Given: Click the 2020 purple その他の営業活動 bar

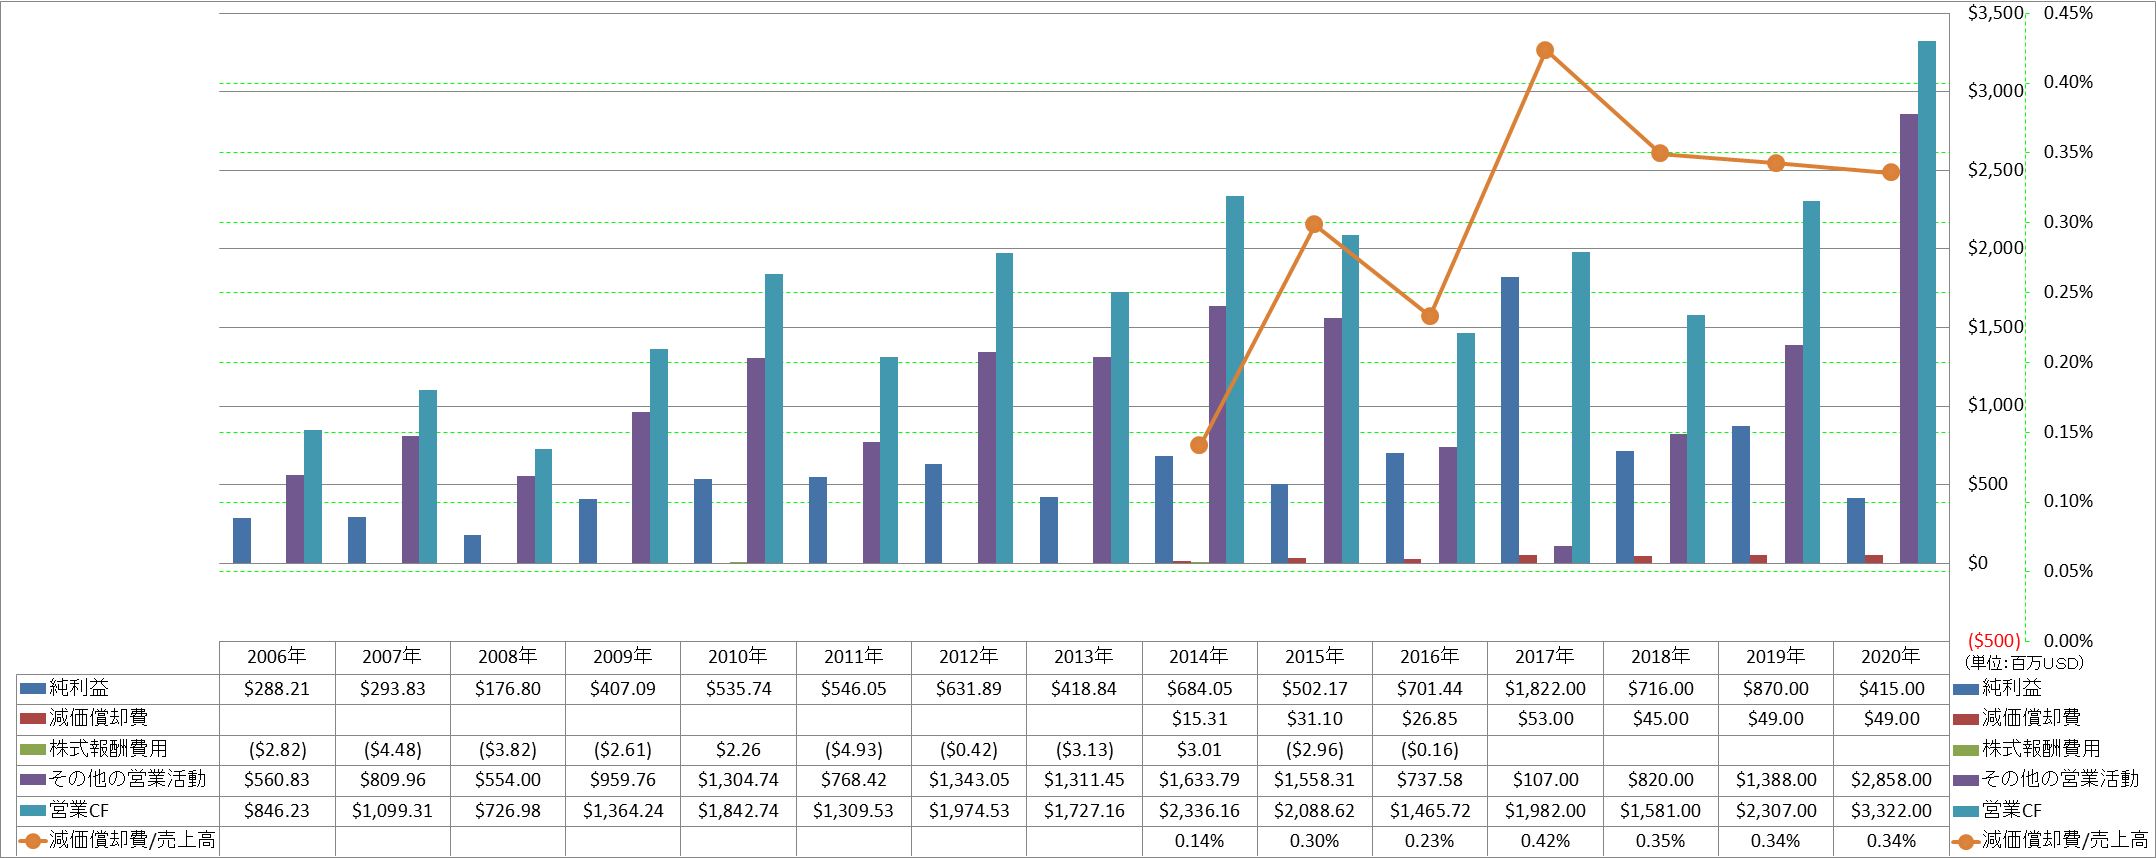Looking at the screenshot, I should (1909, 339).
